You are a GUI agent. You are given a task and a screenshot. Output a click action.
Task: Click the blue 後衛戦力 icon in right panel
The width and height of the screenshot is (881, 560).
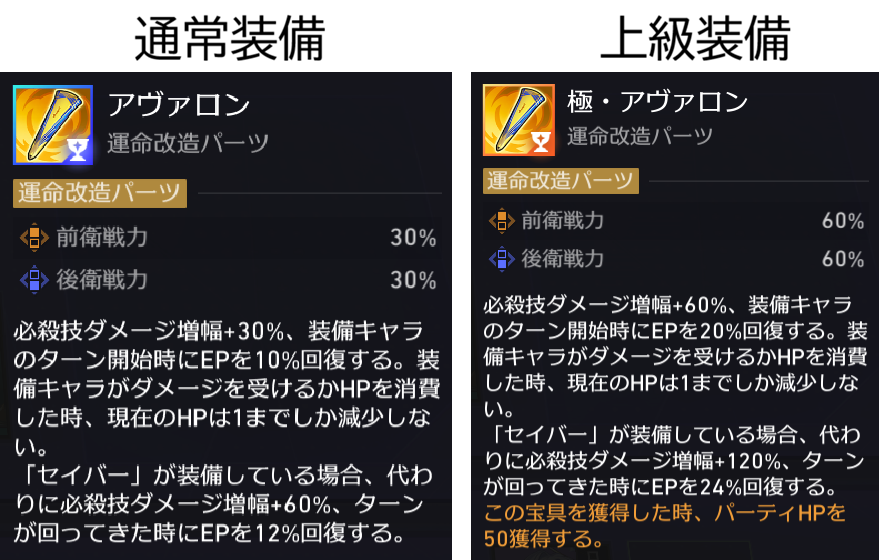pos(502,259)
